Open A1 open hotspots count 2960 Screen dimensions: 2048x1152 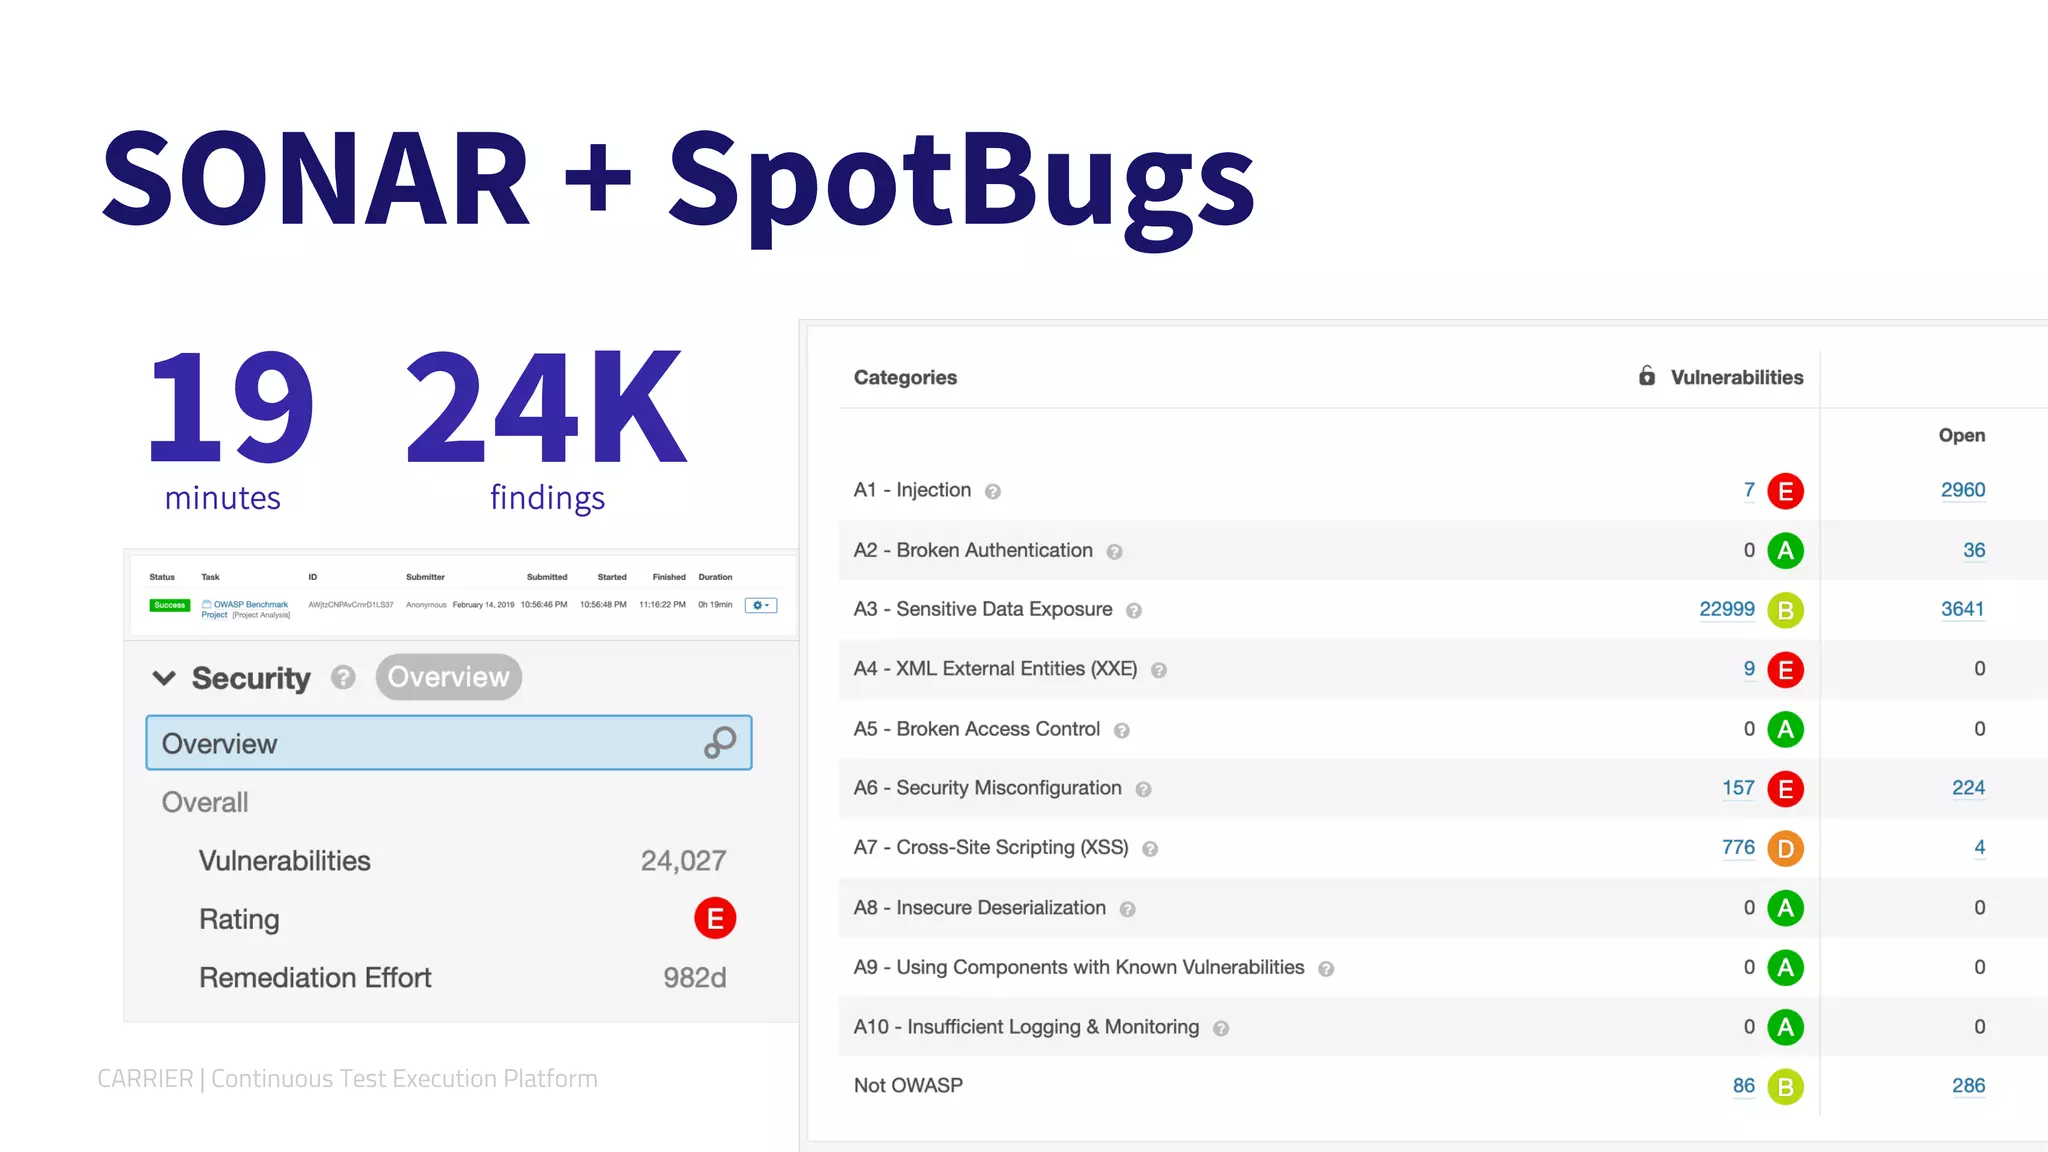[x=1963, y=490]
